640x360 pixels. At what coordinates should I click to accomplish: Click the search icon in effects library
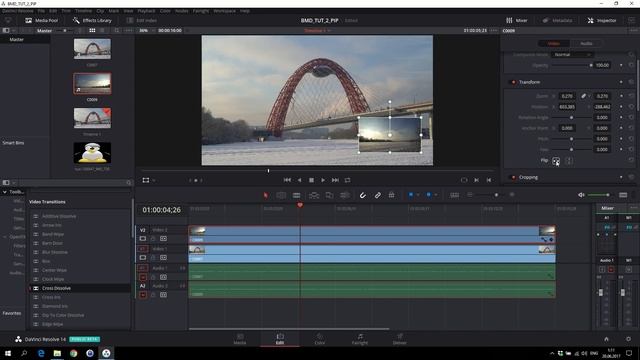pos(129,182)
